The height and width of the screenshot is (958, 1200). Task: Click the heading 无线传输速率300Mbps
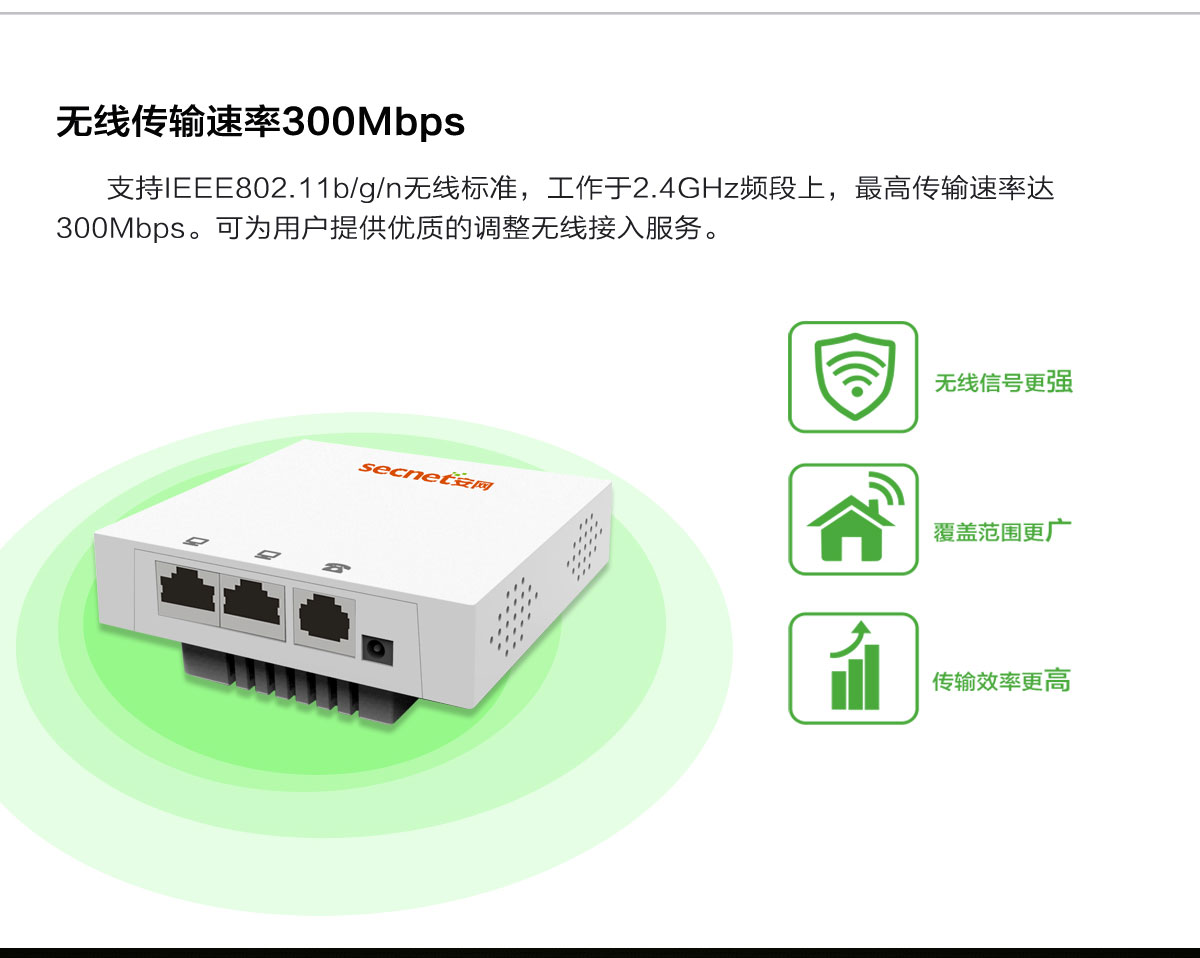tap(261, 121)
